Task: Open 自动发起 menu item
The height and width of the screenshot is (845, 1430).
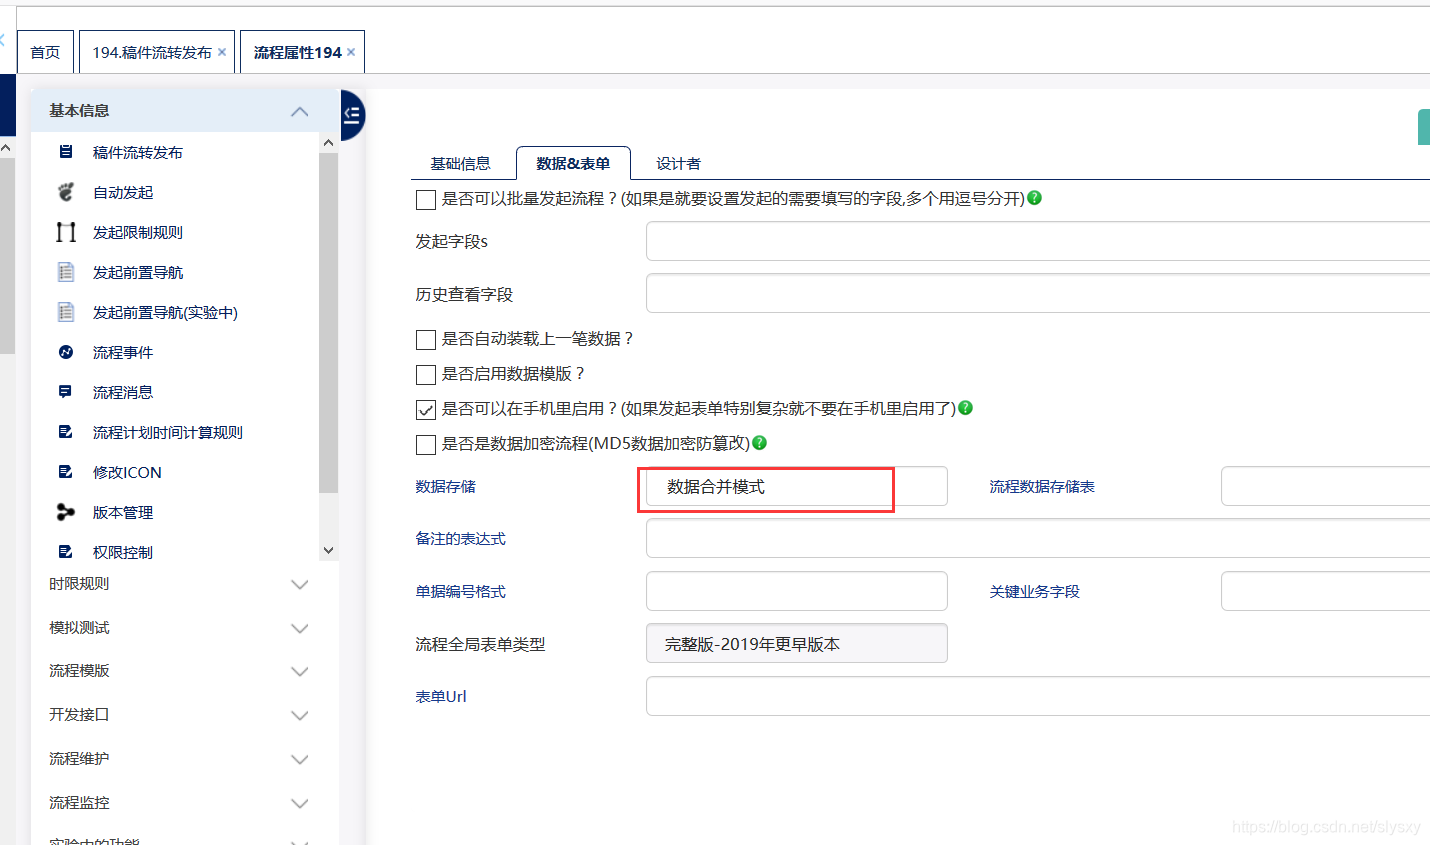Action: point(123,192)
